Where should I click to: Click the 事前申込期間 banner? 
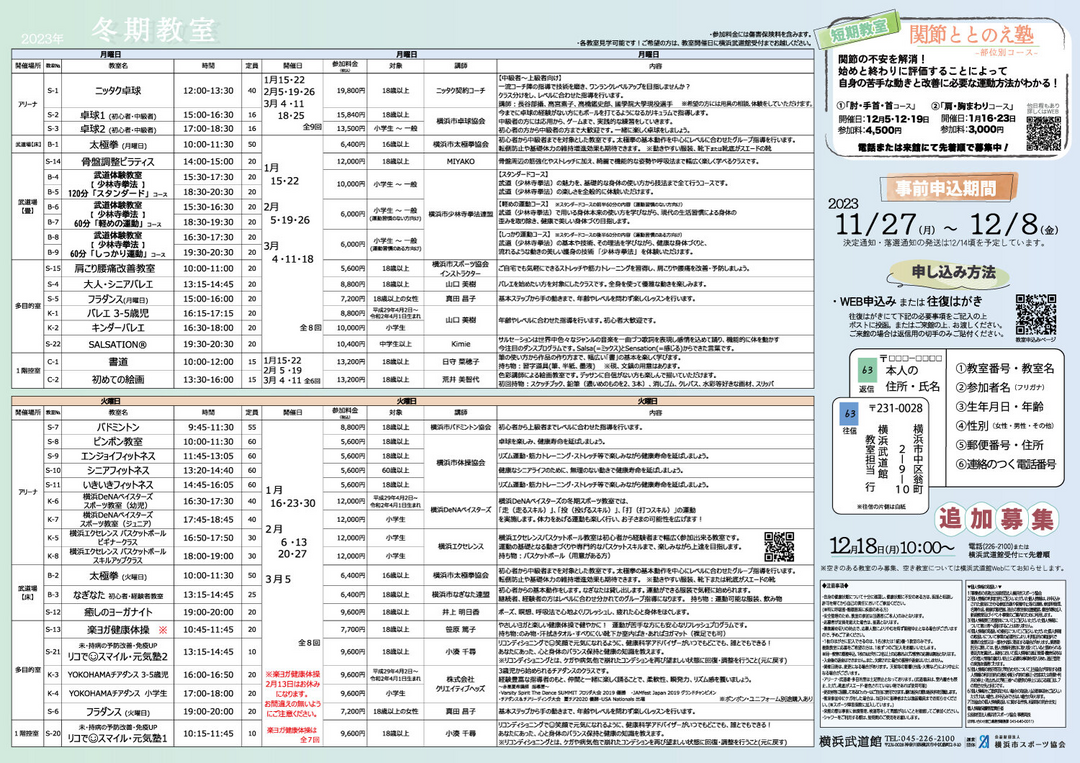[948, 188]
